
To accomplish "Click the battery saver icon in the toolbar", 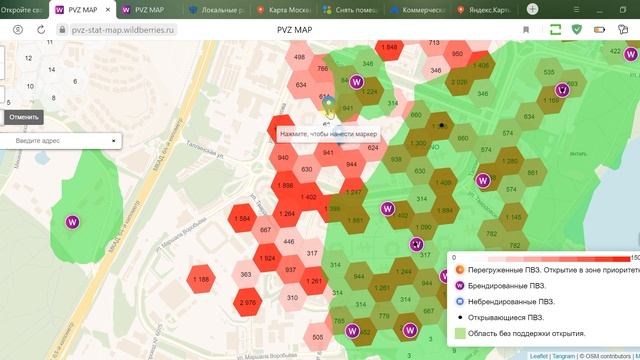I will pyautogui.click(x=599, y=29).
